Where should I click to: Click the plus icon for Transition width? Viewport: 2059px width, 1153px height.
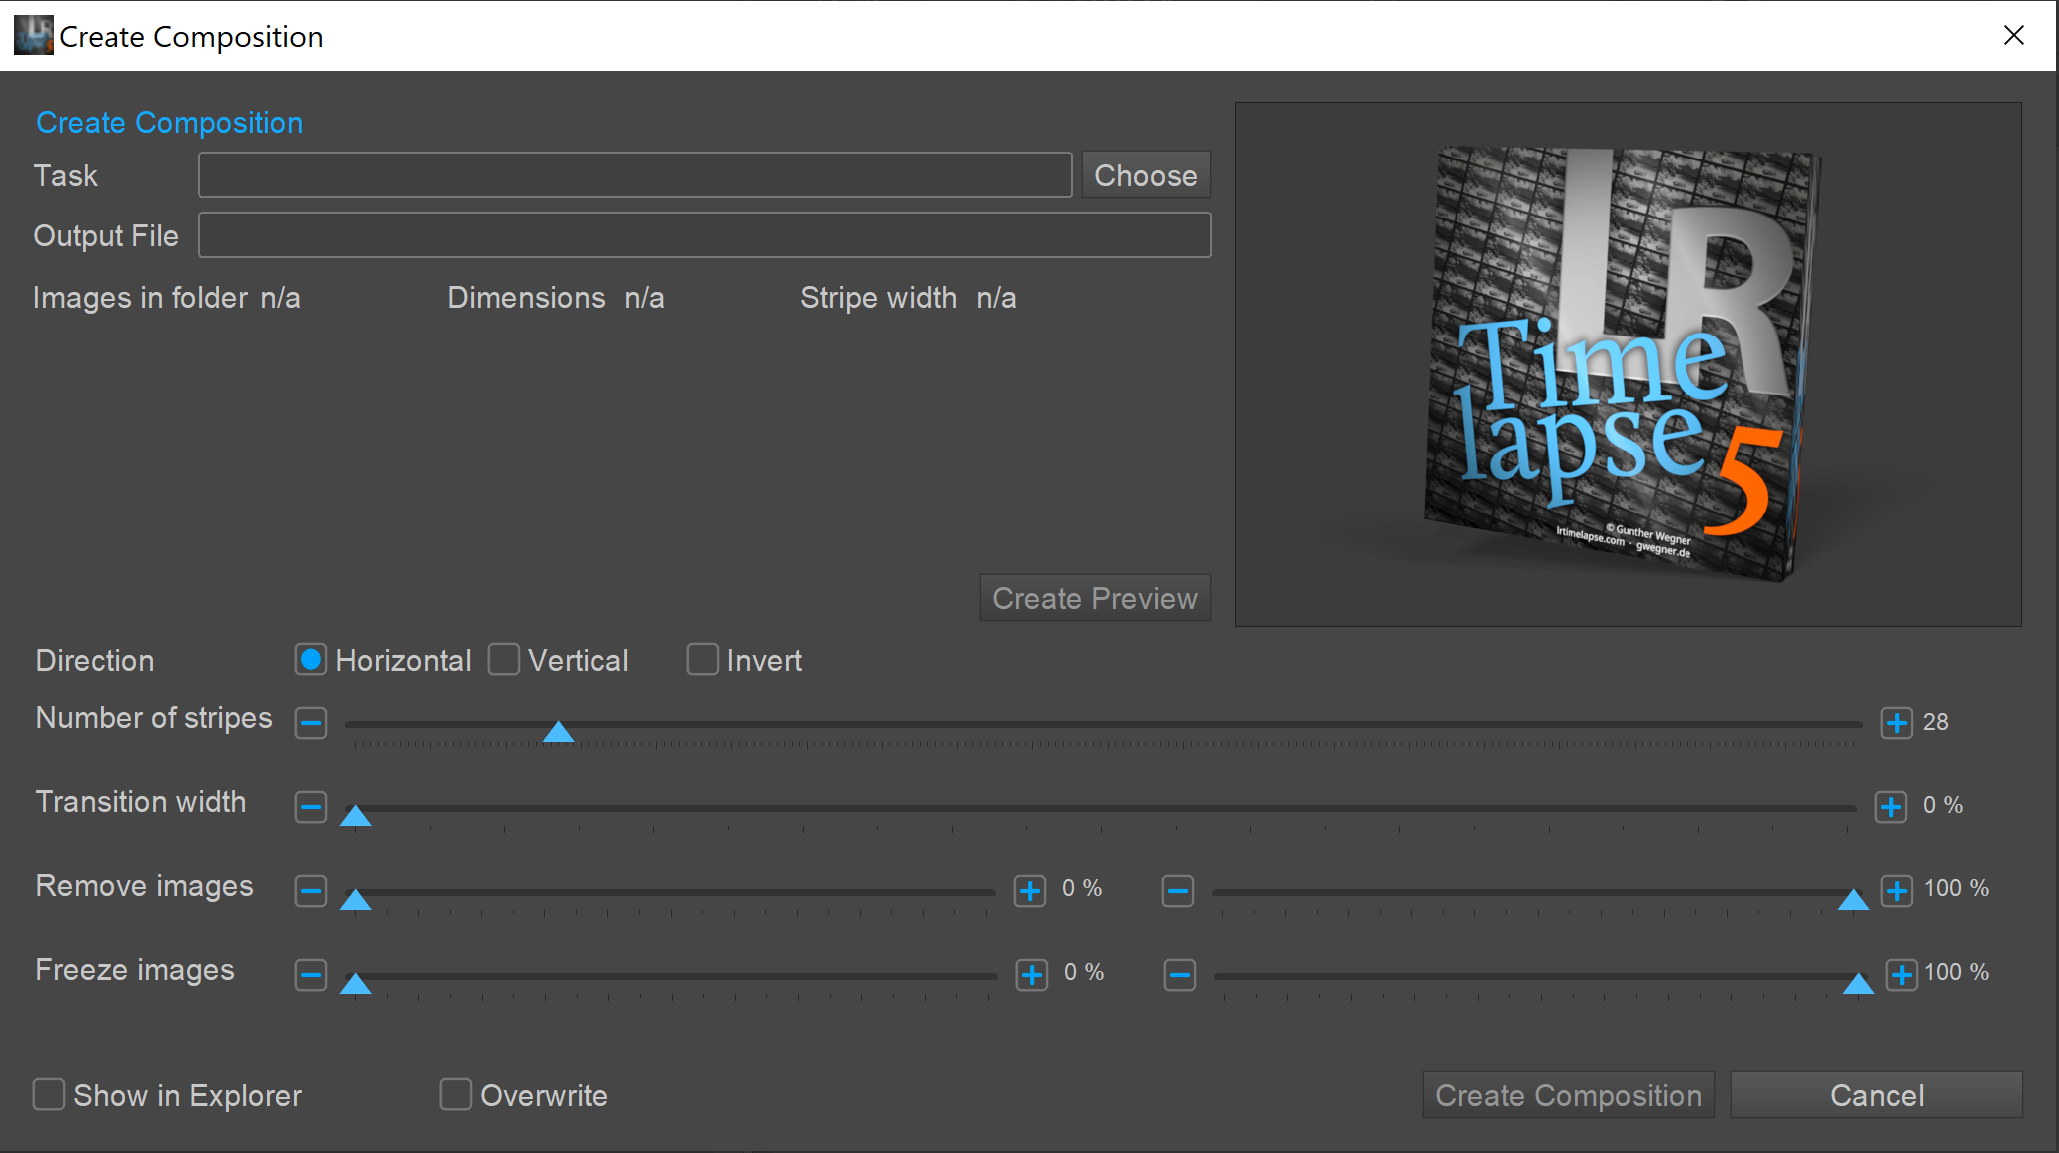click(1890, 806)
